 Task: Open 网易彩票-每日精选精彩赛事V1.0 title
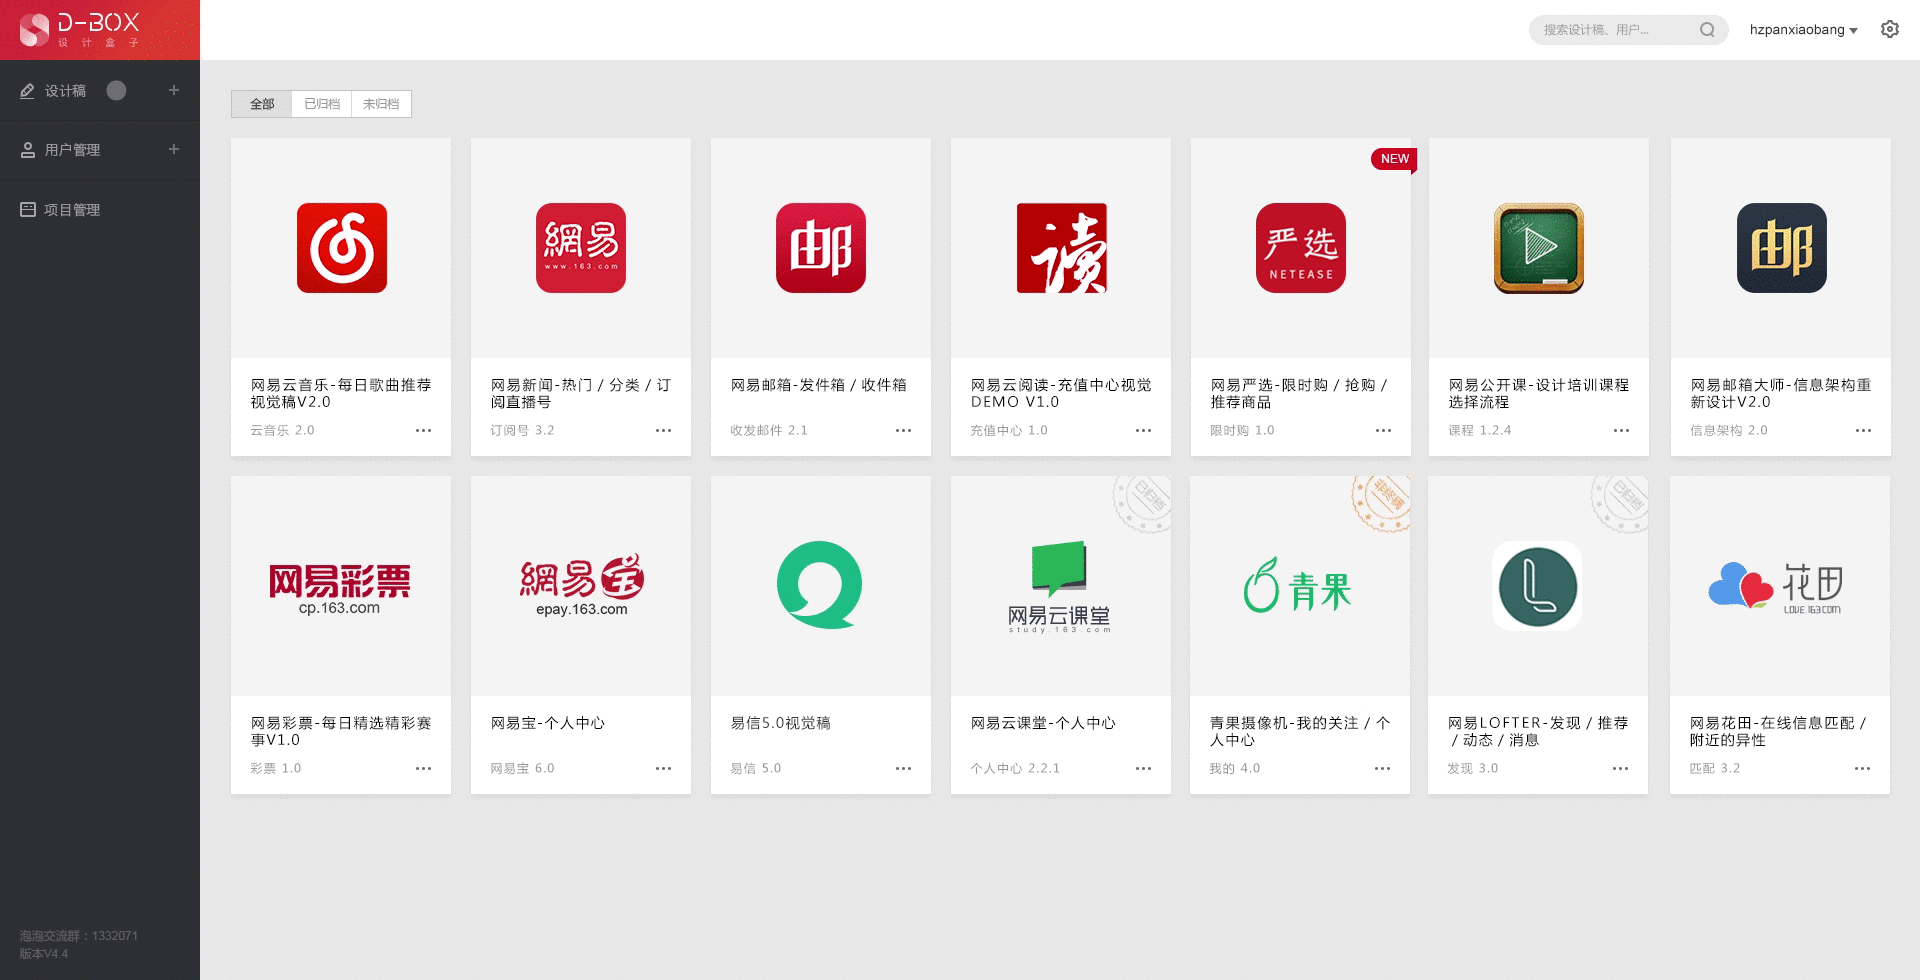pos(341,731)
